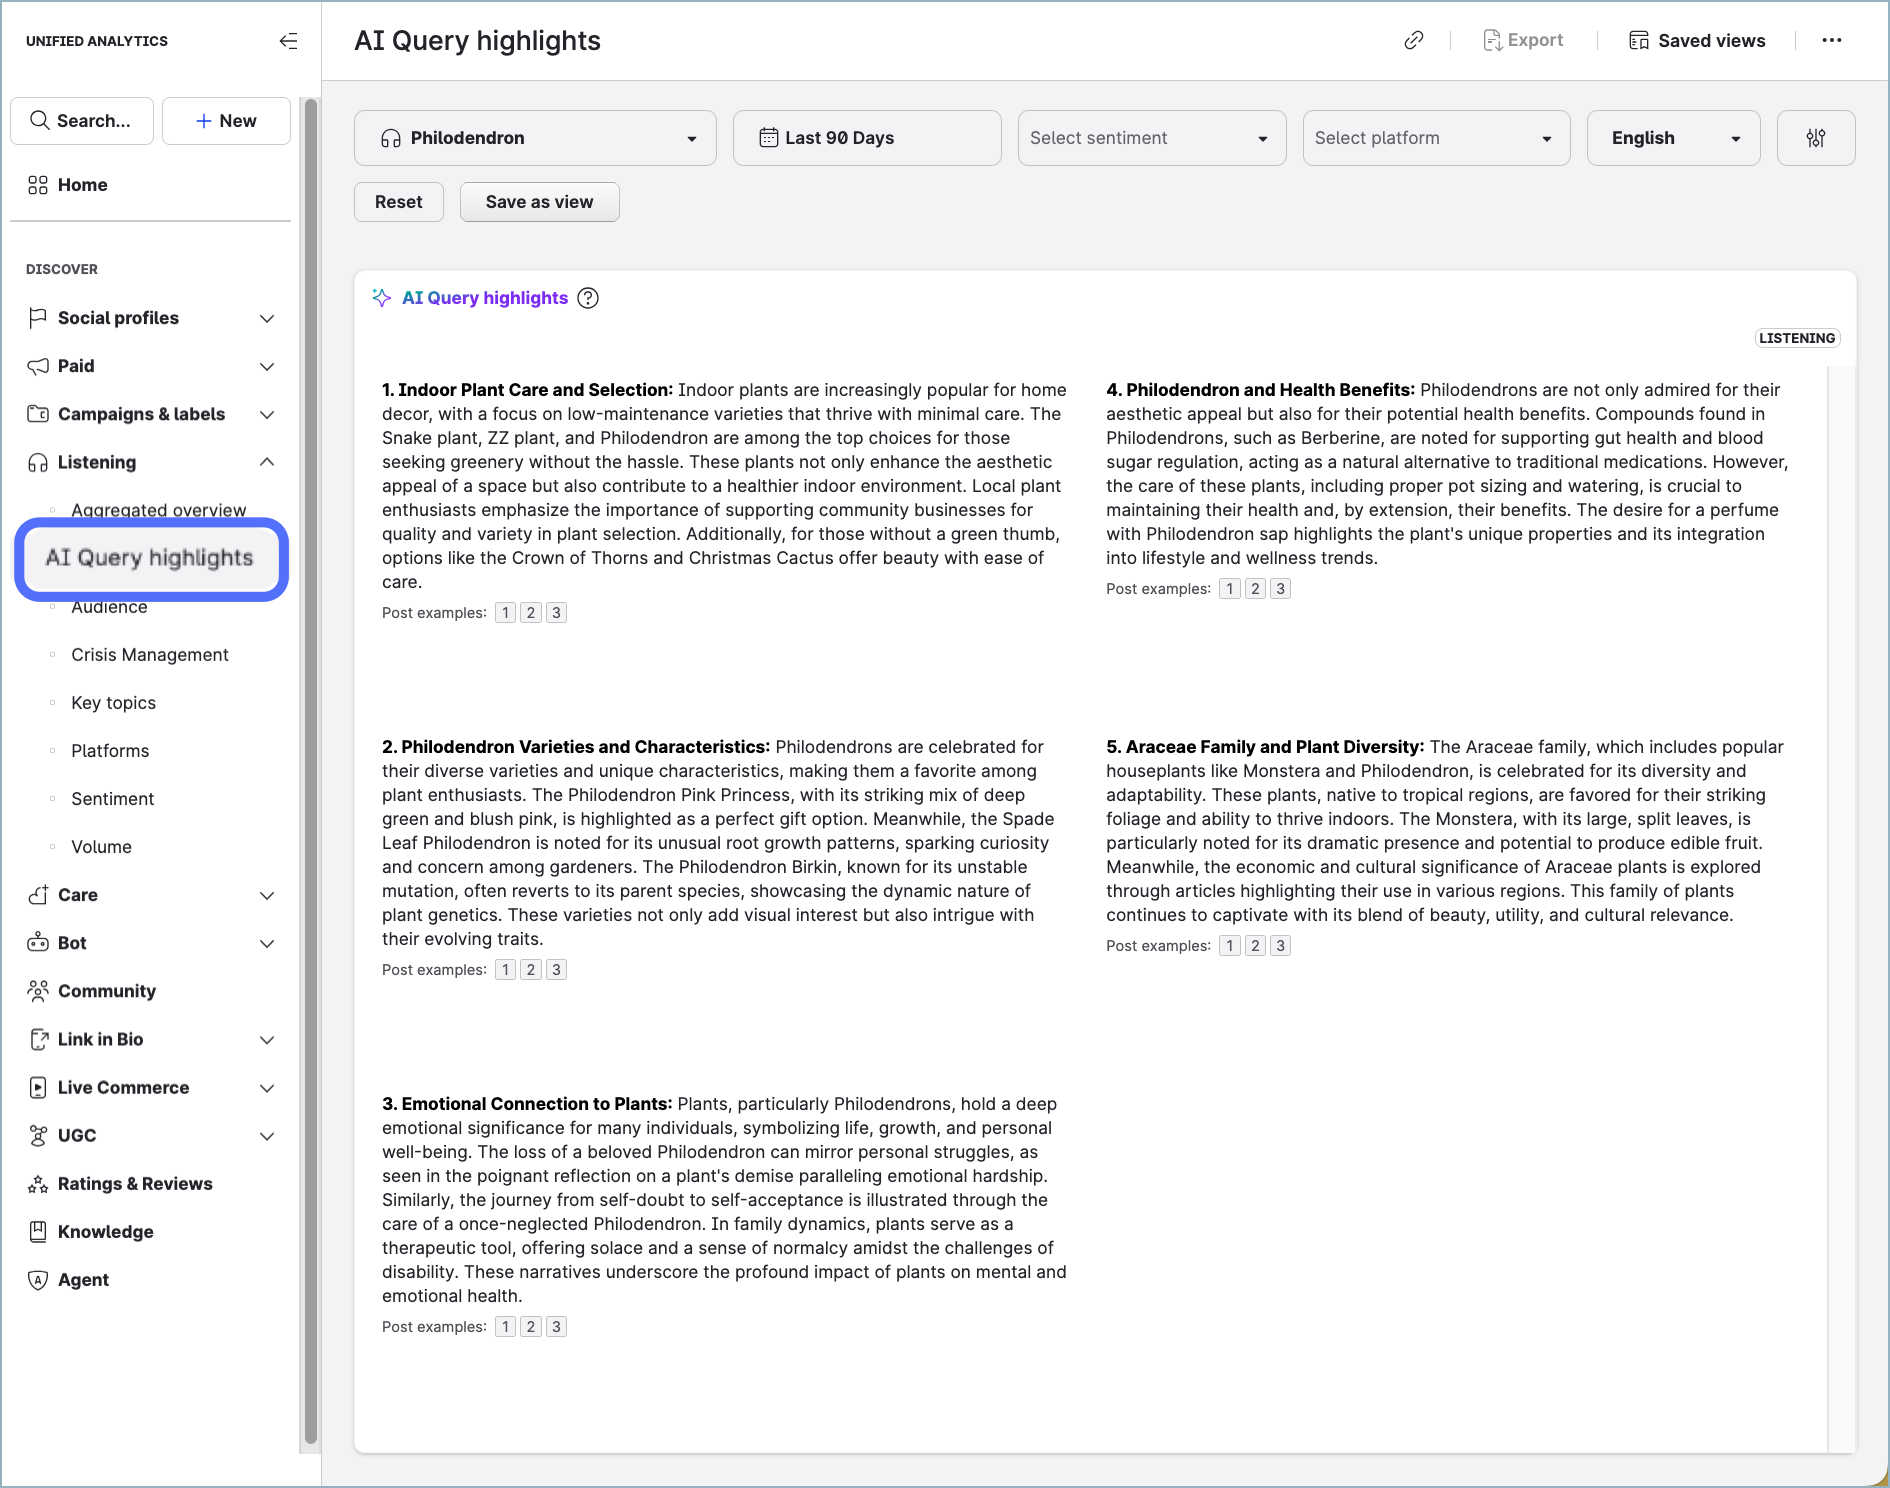Copy page link via chain icon

[x=1413, y=40]
